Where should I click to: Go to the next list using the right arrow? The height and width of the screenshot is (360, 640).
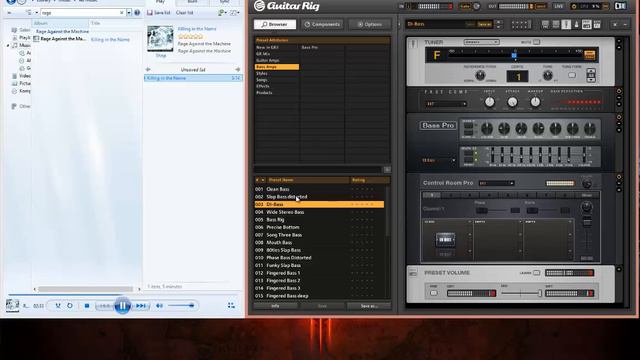(238, 70)
